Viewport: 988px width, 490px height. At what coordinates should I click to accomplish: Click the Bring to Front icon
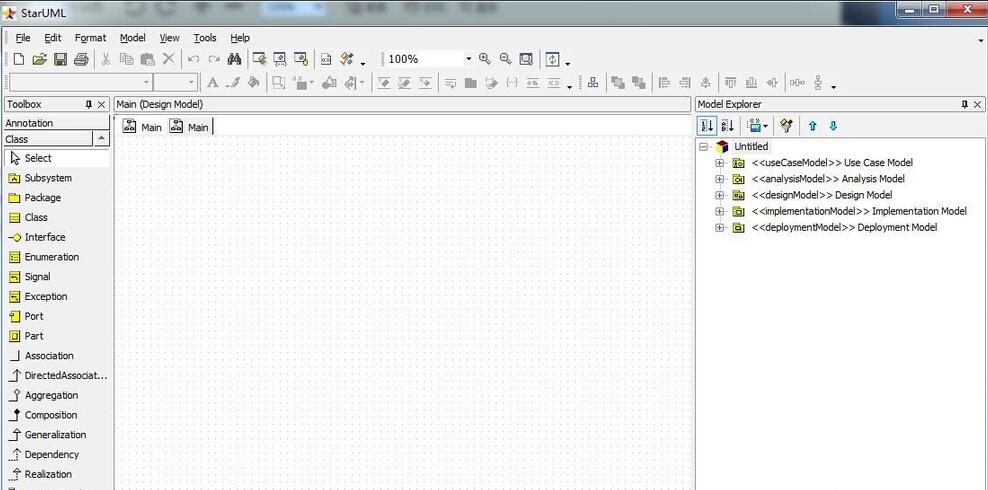618,83
